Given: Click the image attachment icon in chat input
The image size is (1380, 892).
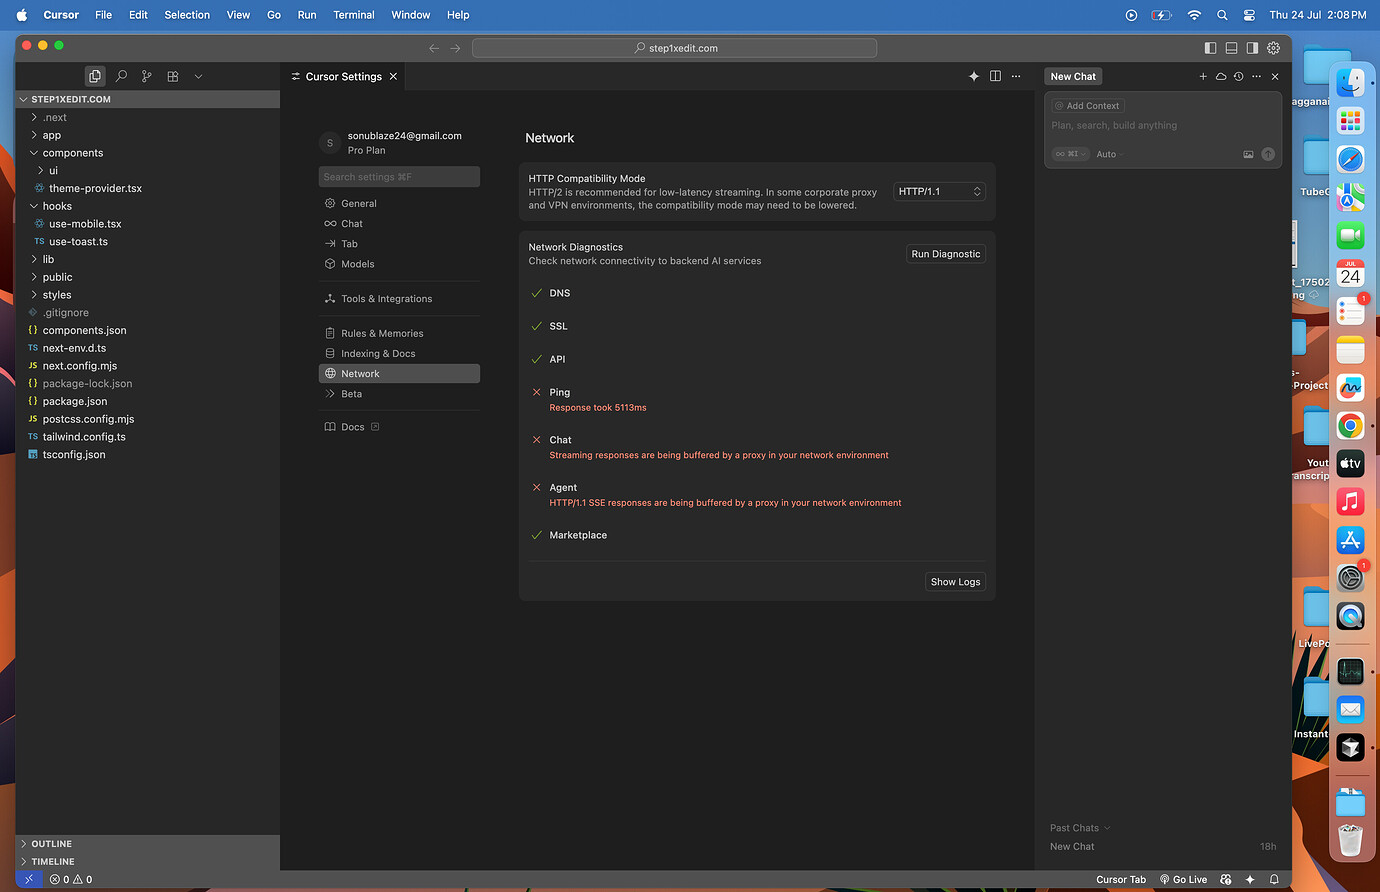Looking at the screenshot, I should pyautogui.click(x=1248, y=154).
